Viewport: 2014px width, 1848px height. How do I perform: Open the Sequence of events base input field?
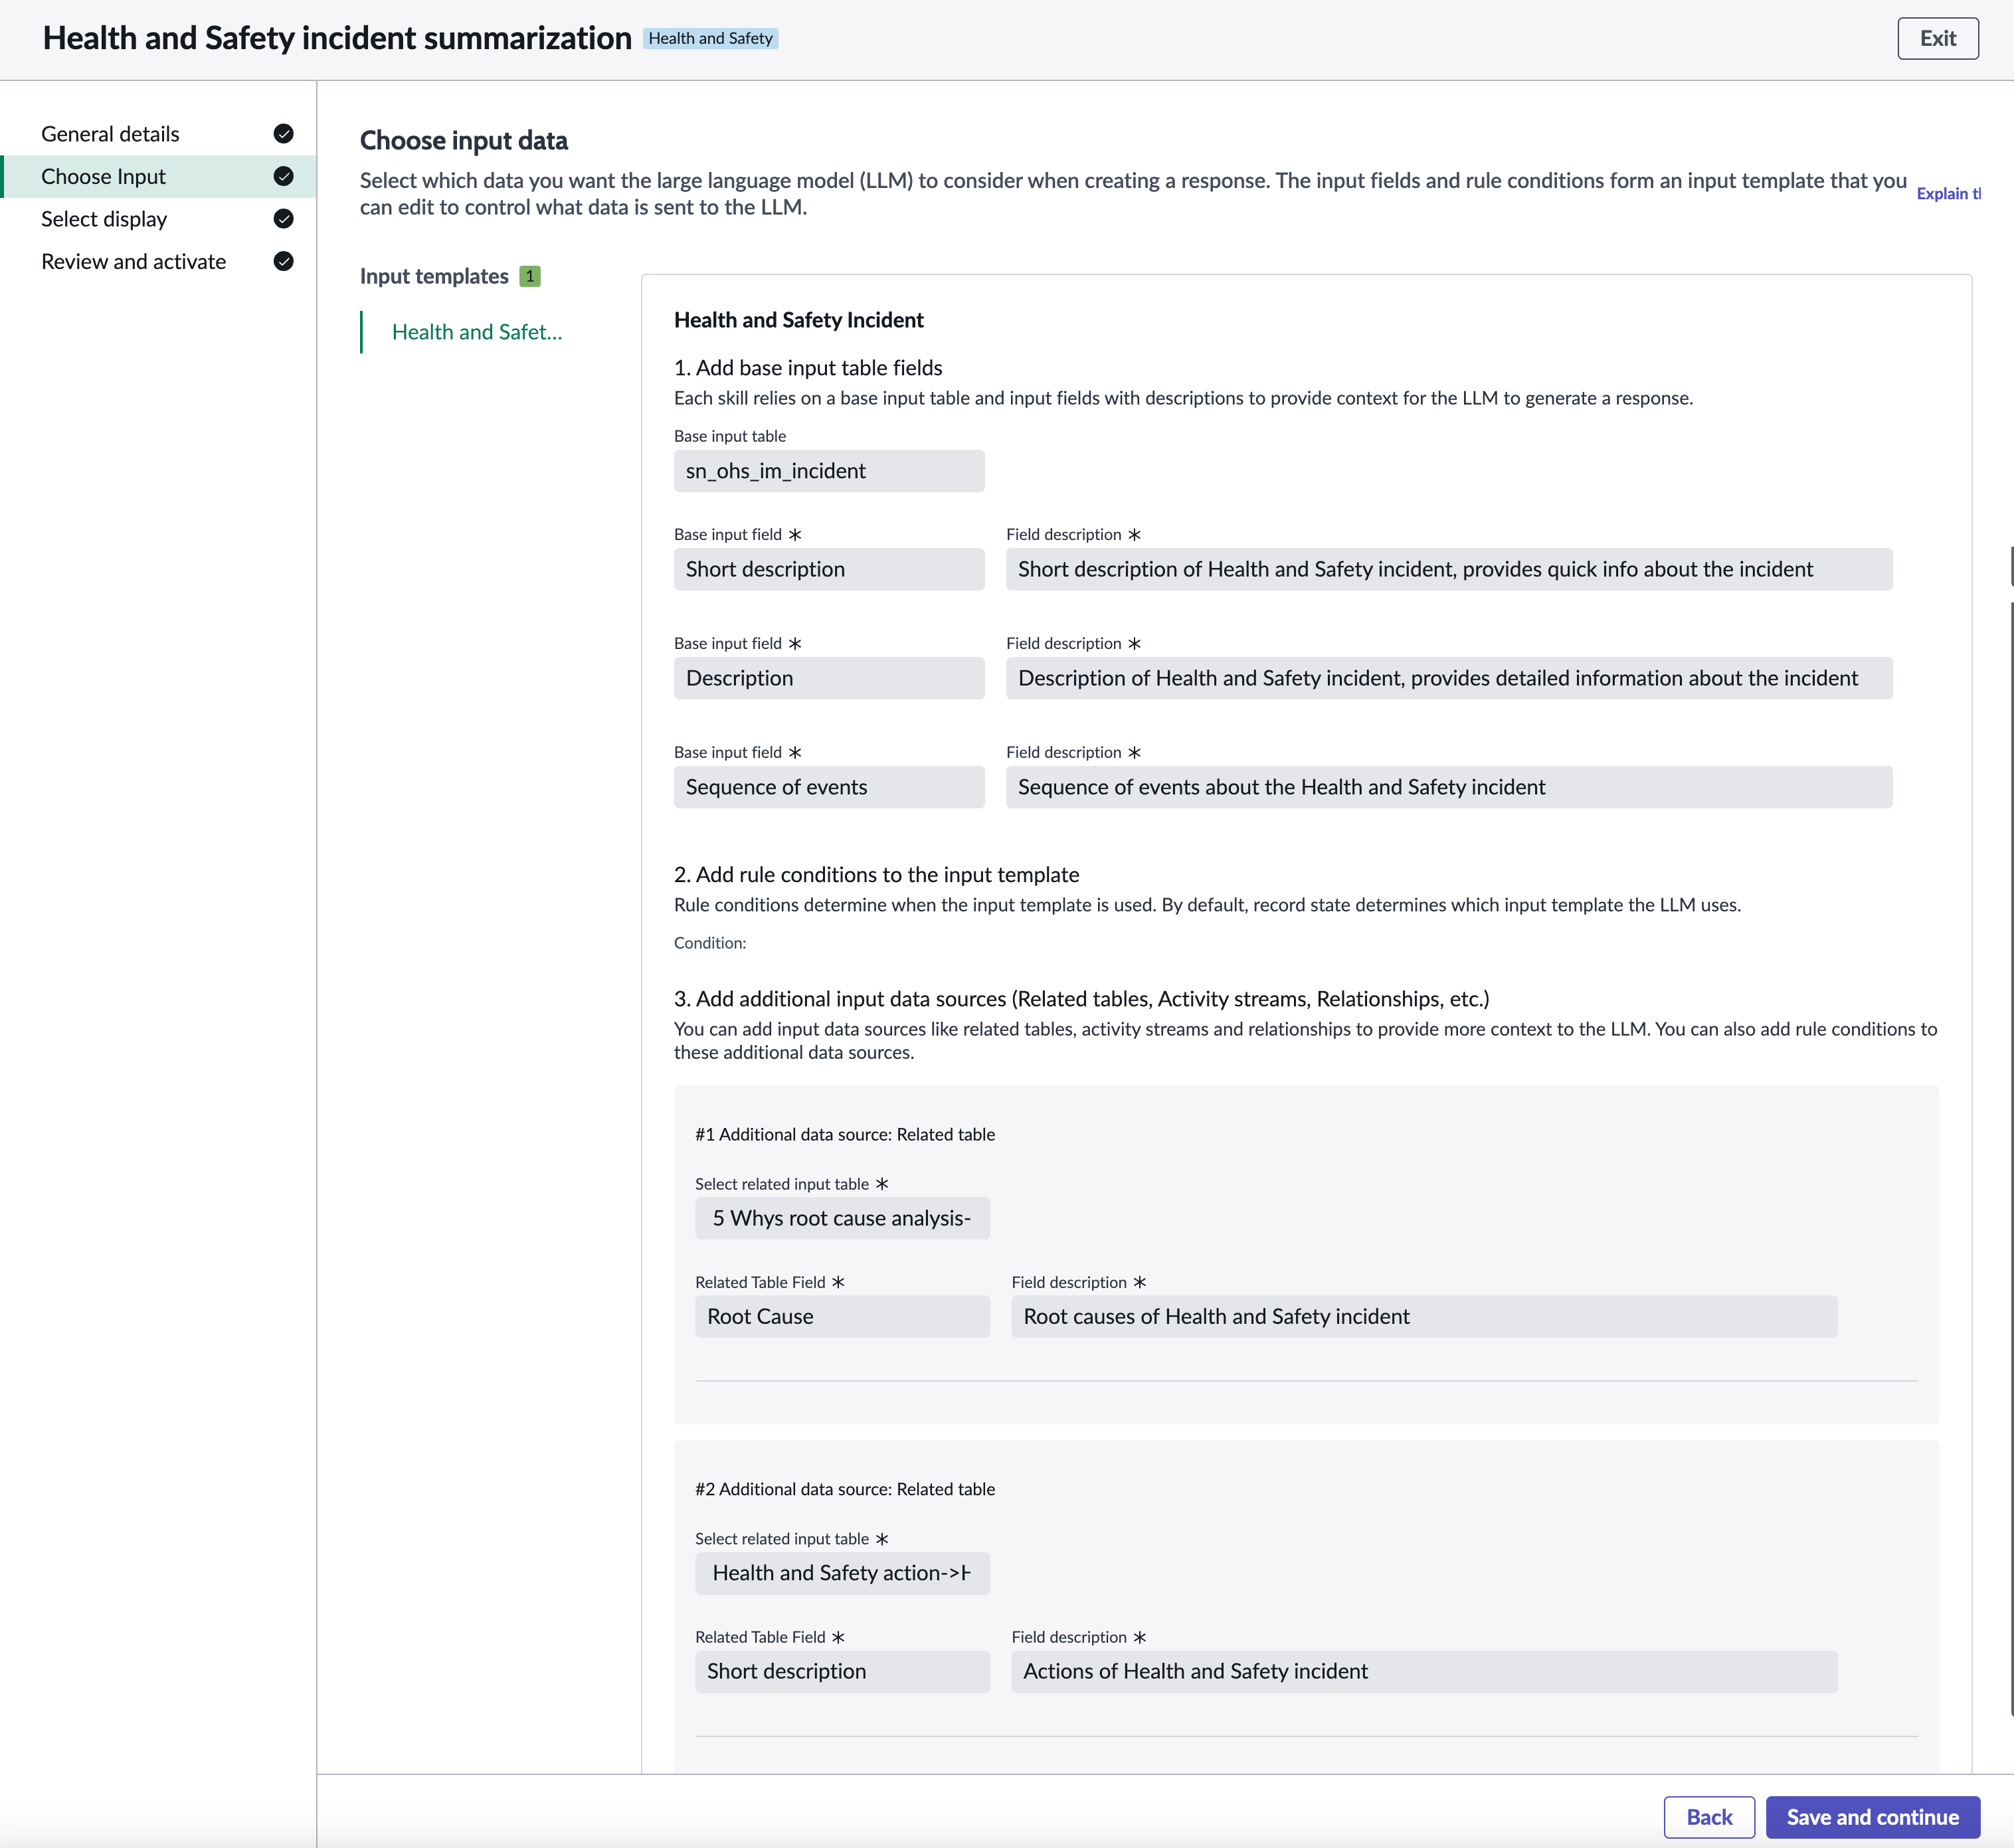tap(829, 787)
